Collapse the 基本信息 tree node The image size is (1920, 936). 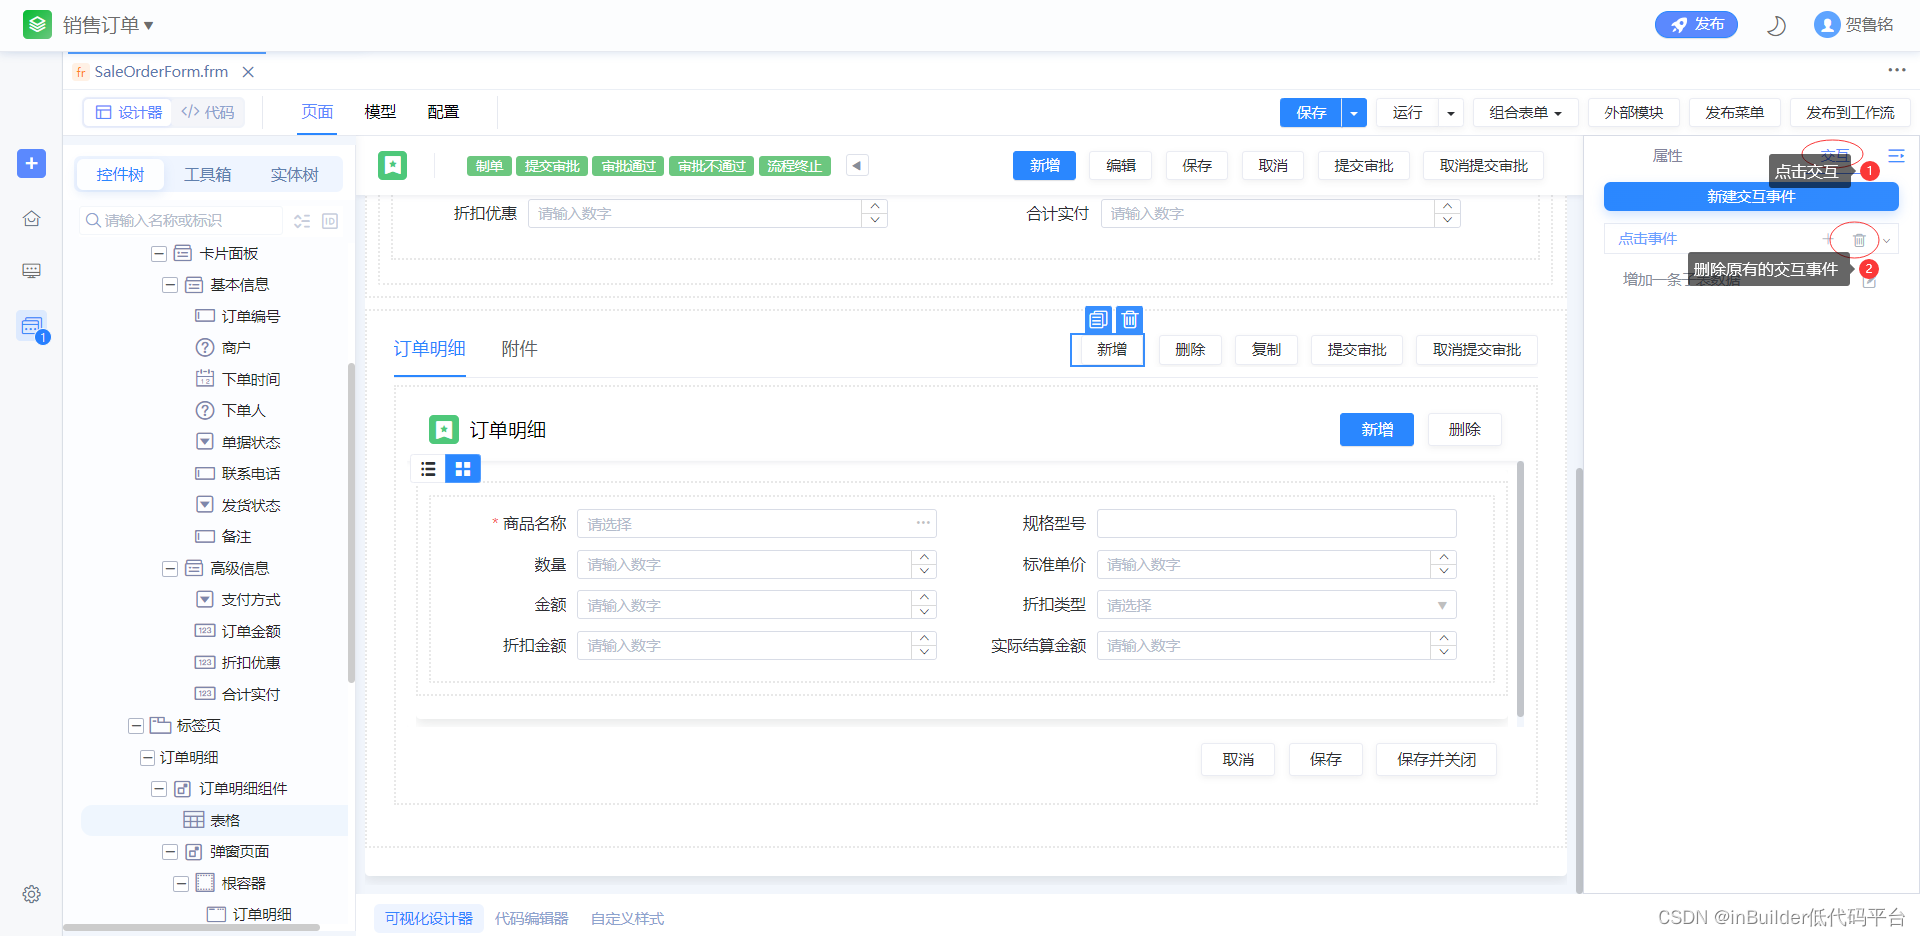pyautogui.click(x=170, y=285)
